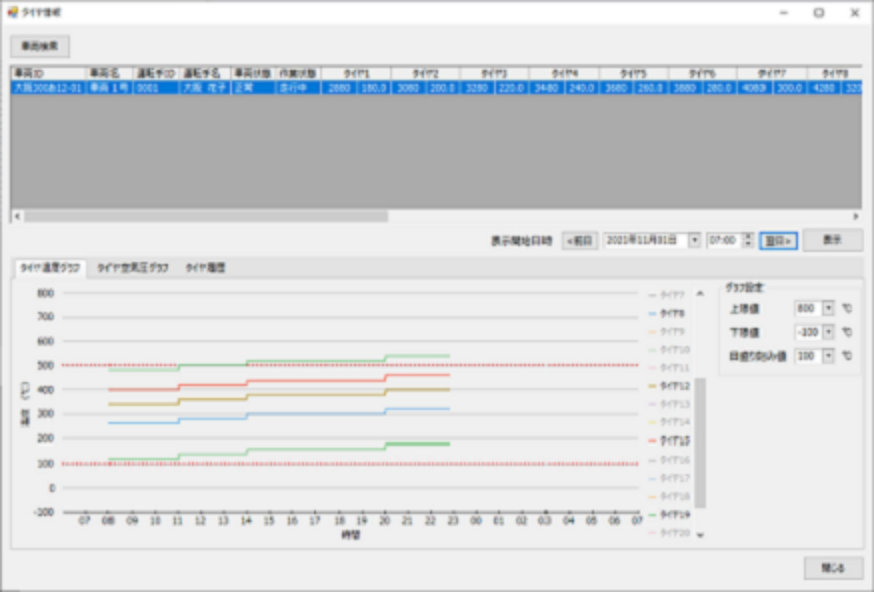The height and width of the screenshot is (592, 874).
Task: Toggle タイヤ9 series in chart legend
Action: coord(667,332)
